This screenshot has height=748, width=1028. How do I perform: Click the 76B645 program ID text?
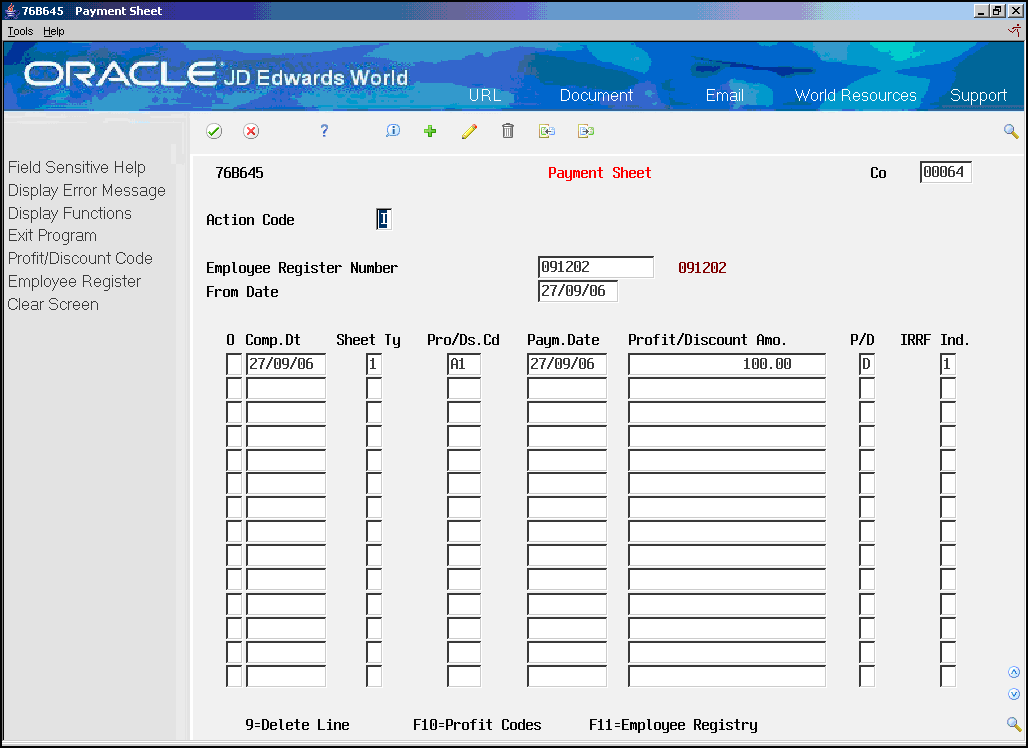[x=239, y=173]
